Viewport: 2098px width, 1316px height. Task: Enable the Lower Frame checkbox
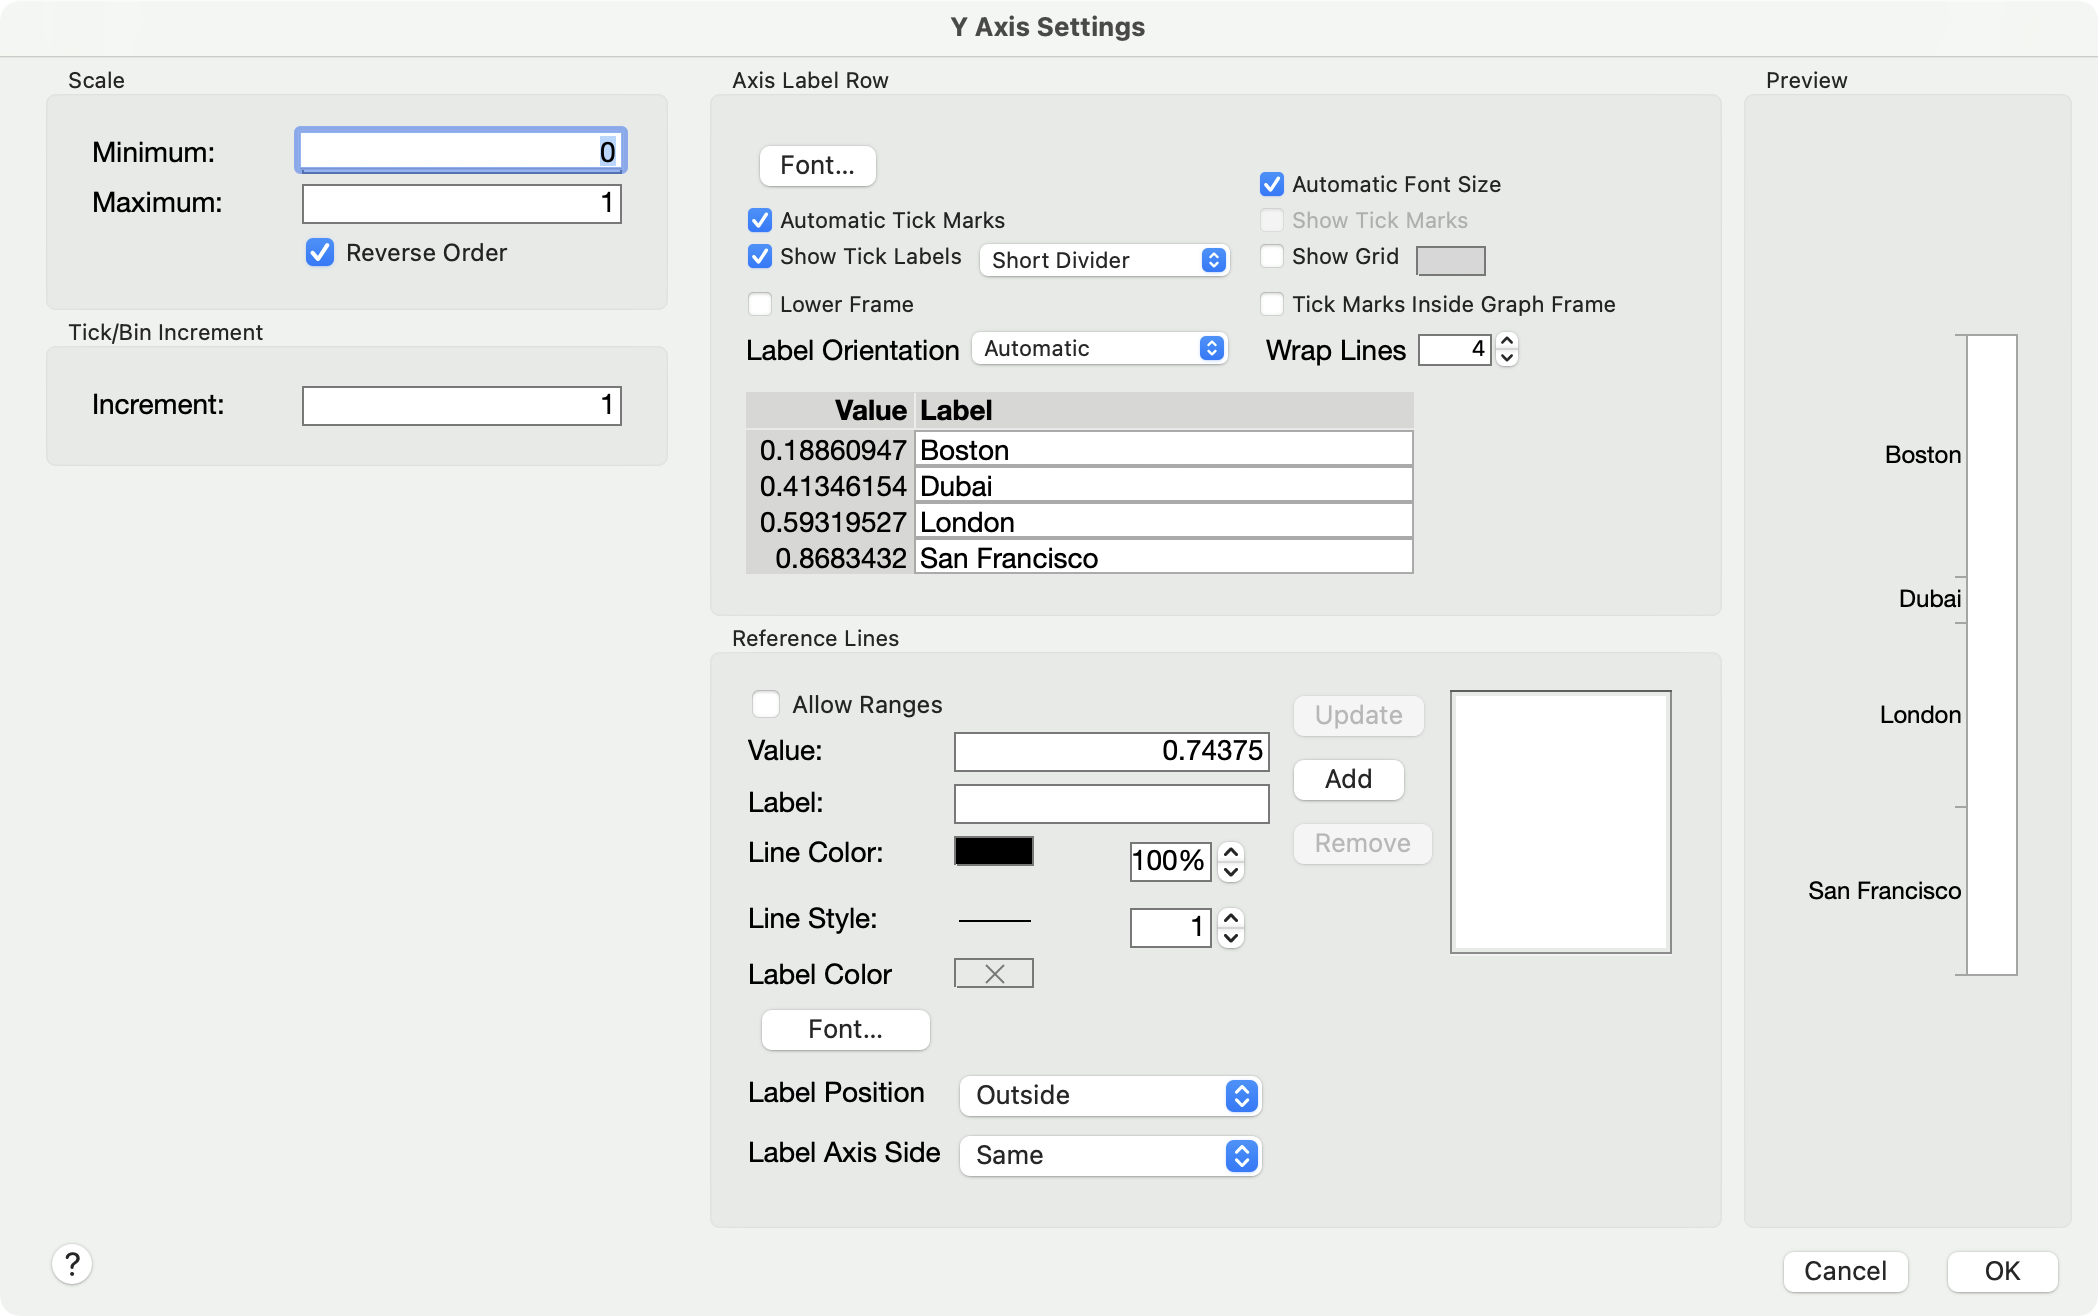[760, 304]
